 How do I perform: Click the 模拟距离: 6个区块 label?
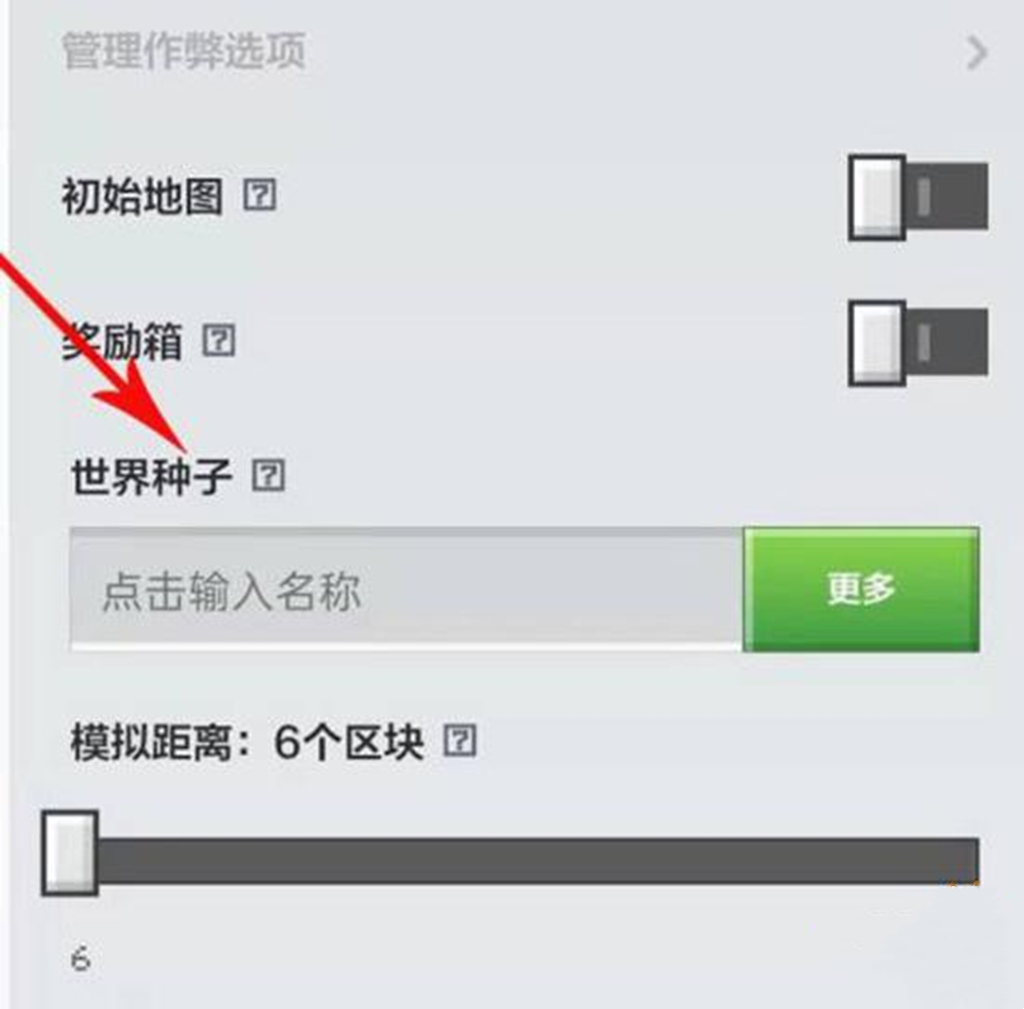coord(247,742)
